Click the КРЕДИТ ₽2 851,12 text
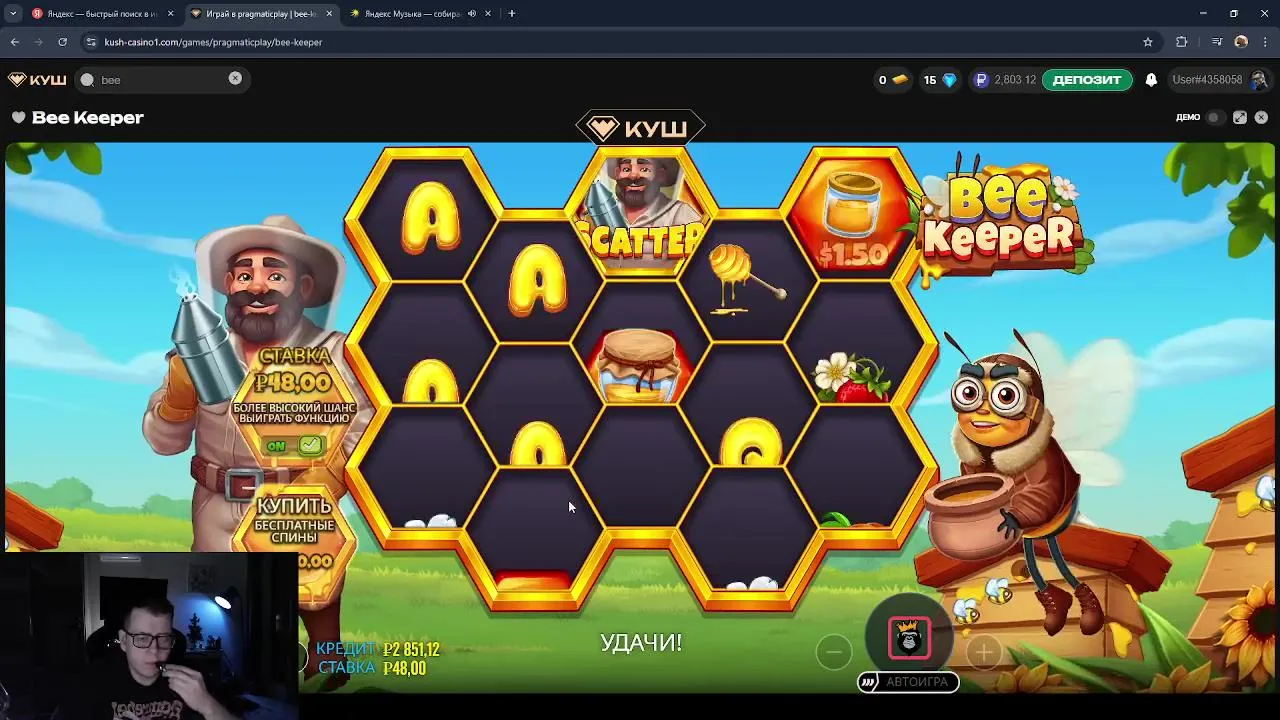Screen dimensions: 1280x720 [x=378, y=649]
